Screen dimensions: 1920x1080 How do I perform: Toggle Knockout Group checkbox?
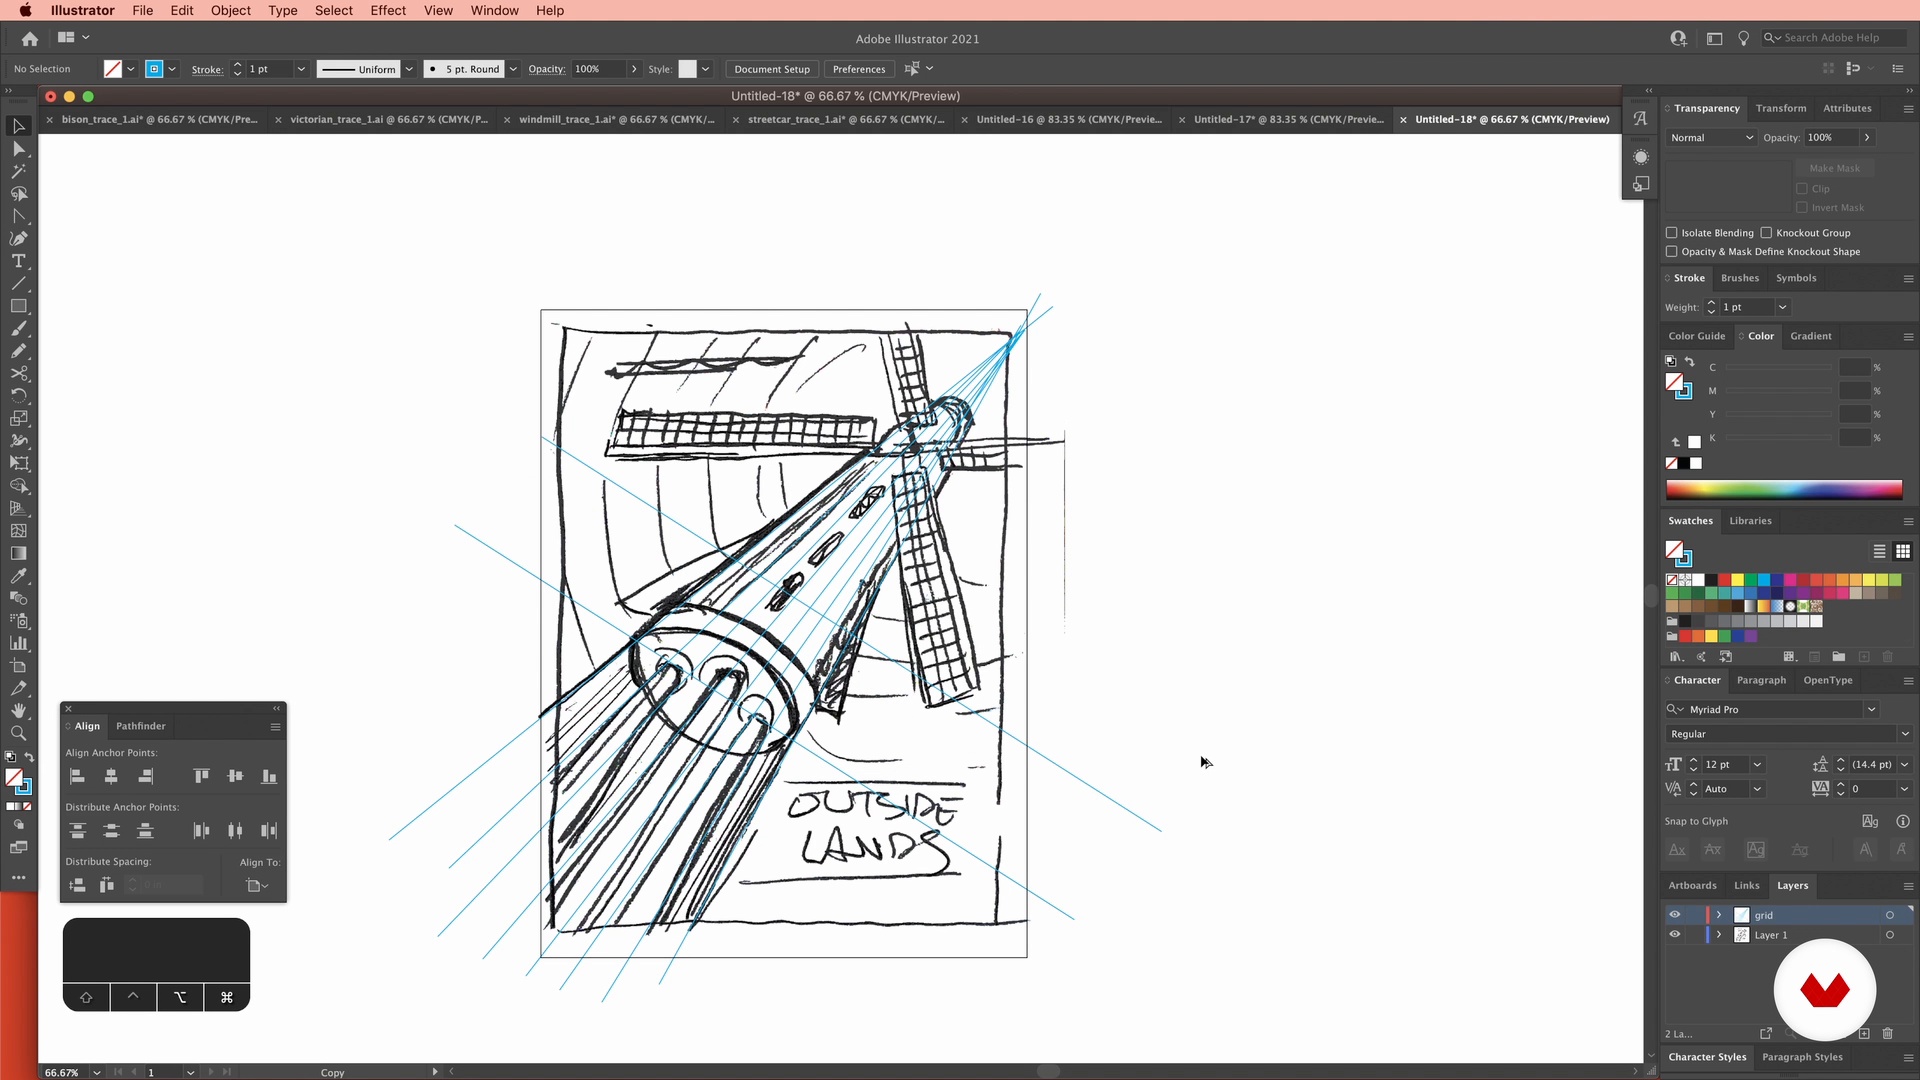coord(1767,233)
